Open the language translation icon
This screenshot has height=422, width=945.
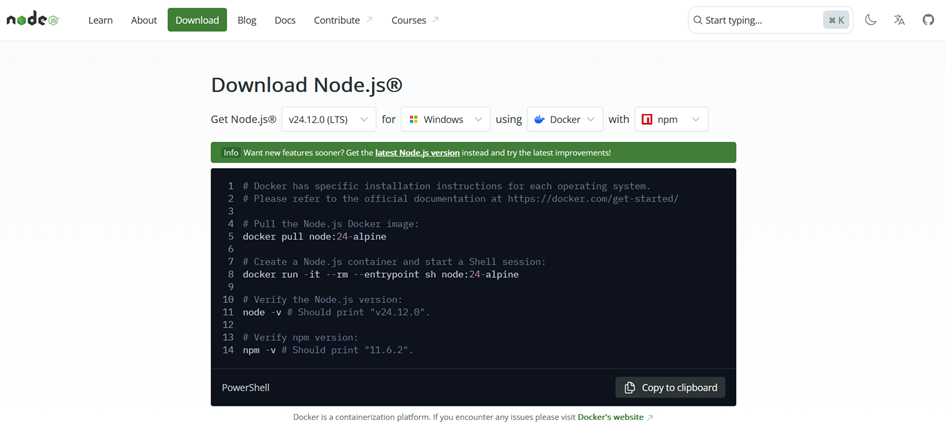coord(899,20)
